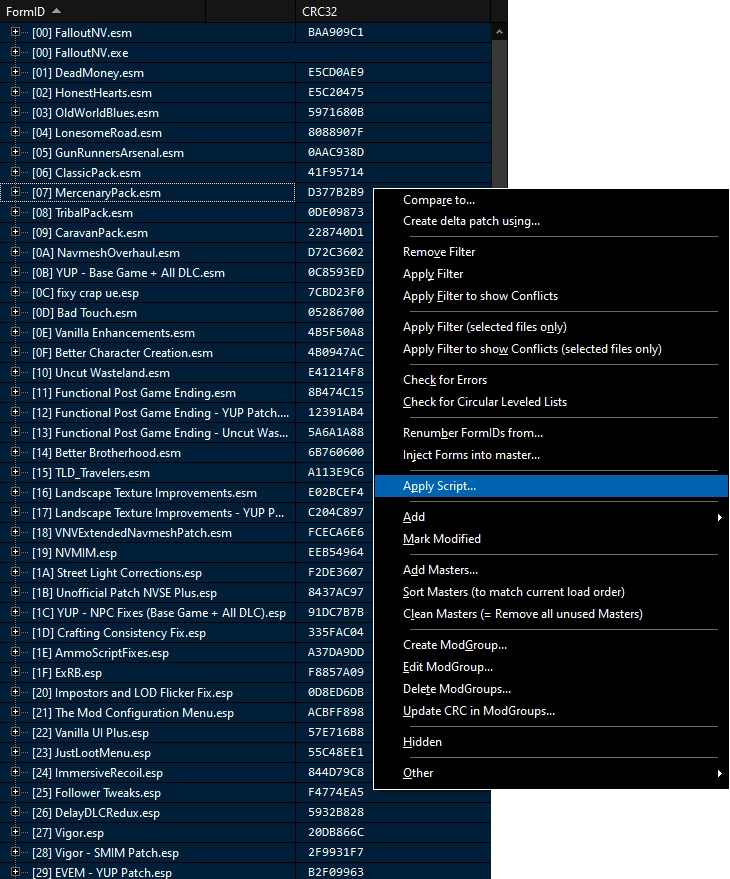Expand the Vigor.esp plugin node
Viewport: 730px width, 879px height.
pos(15,832)
